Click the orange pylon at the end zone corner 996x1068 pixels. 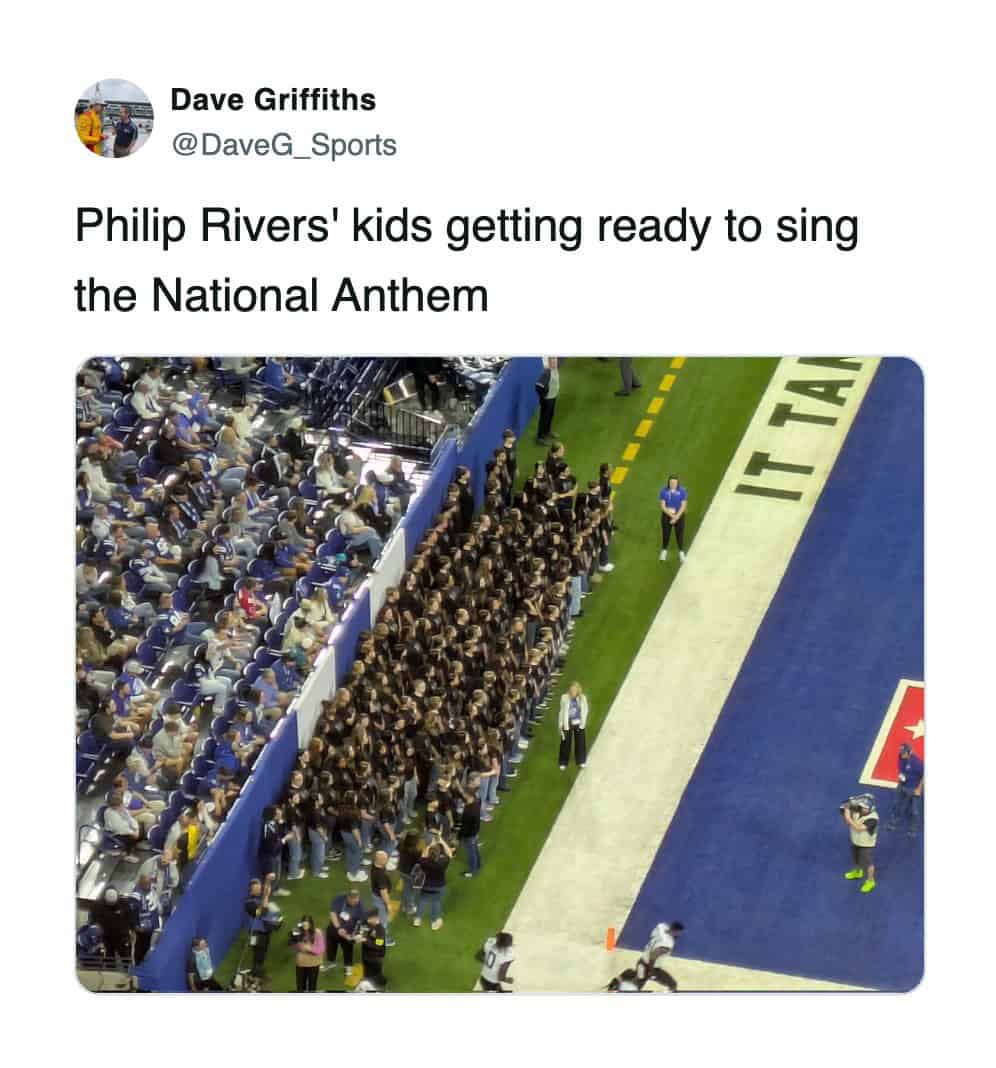pyautogui.click(x=610, y=938)
